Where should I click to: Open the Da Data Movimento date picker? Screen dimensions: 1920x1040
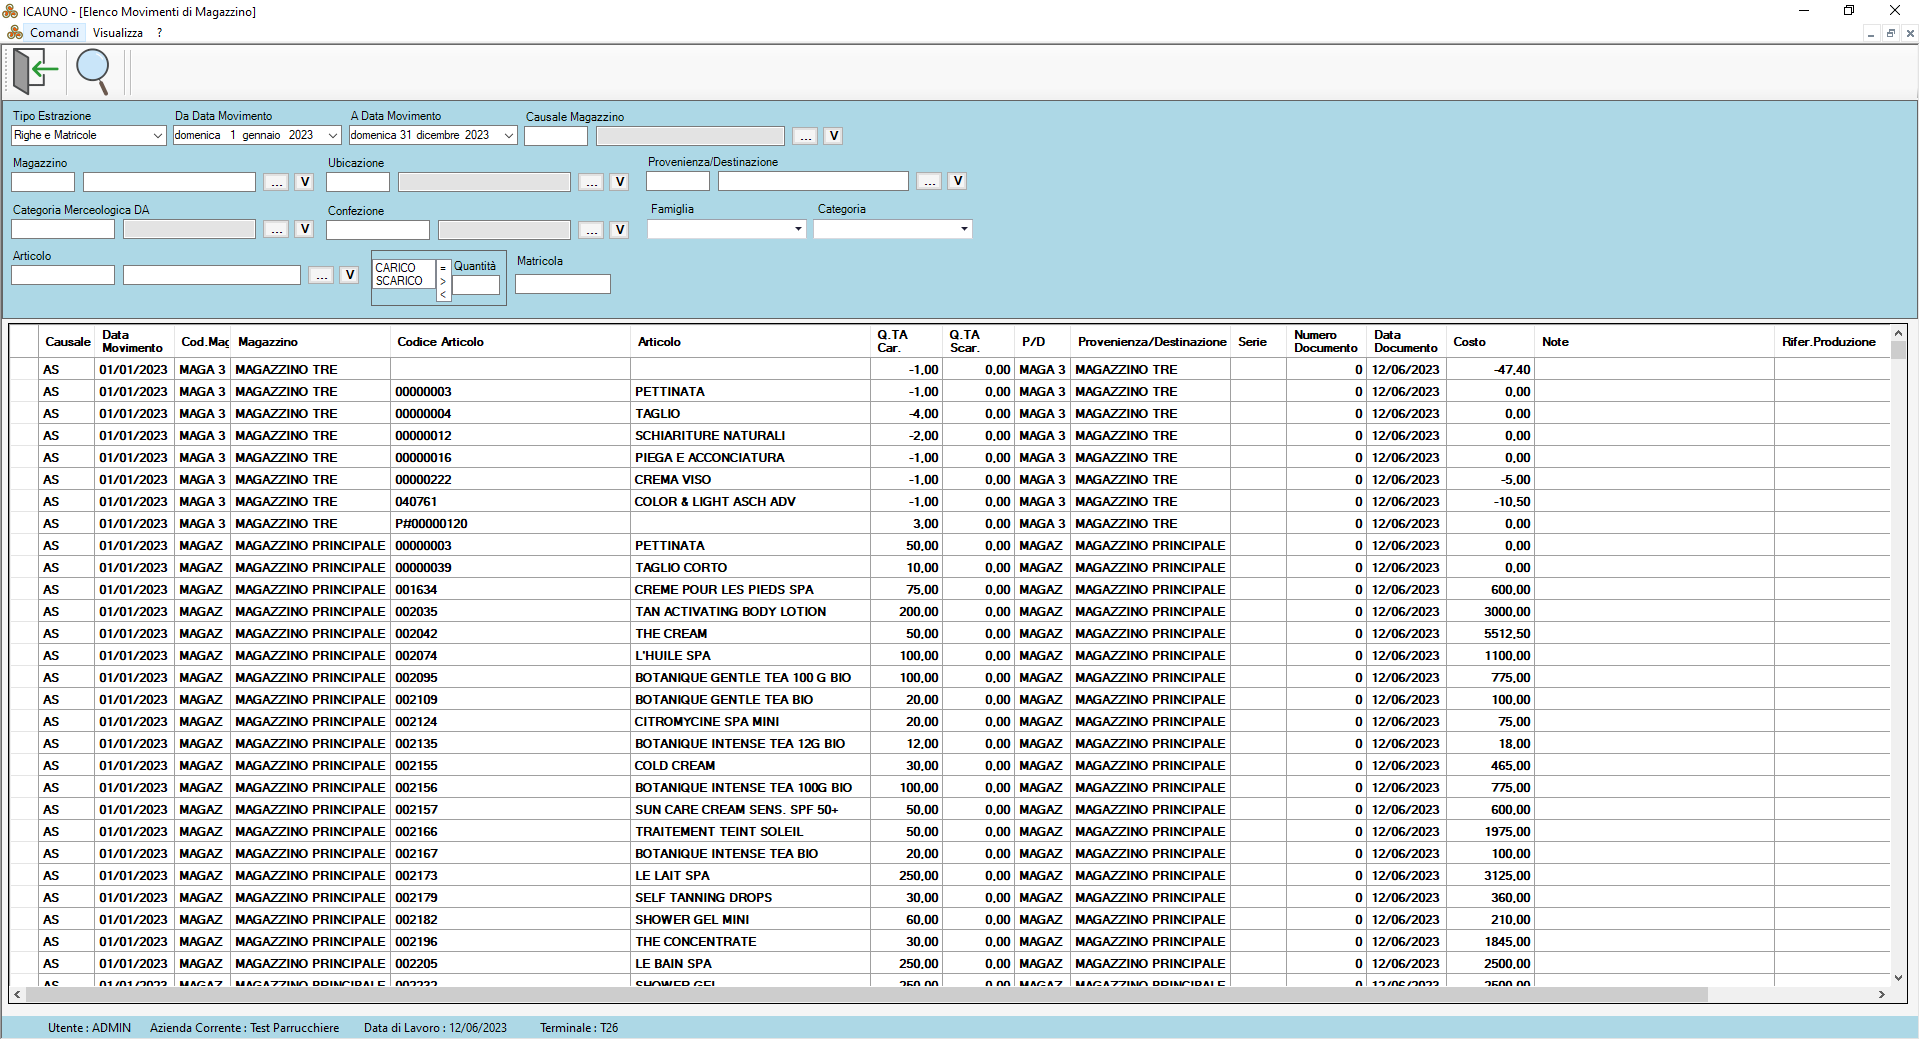click(x=333, y=135)
